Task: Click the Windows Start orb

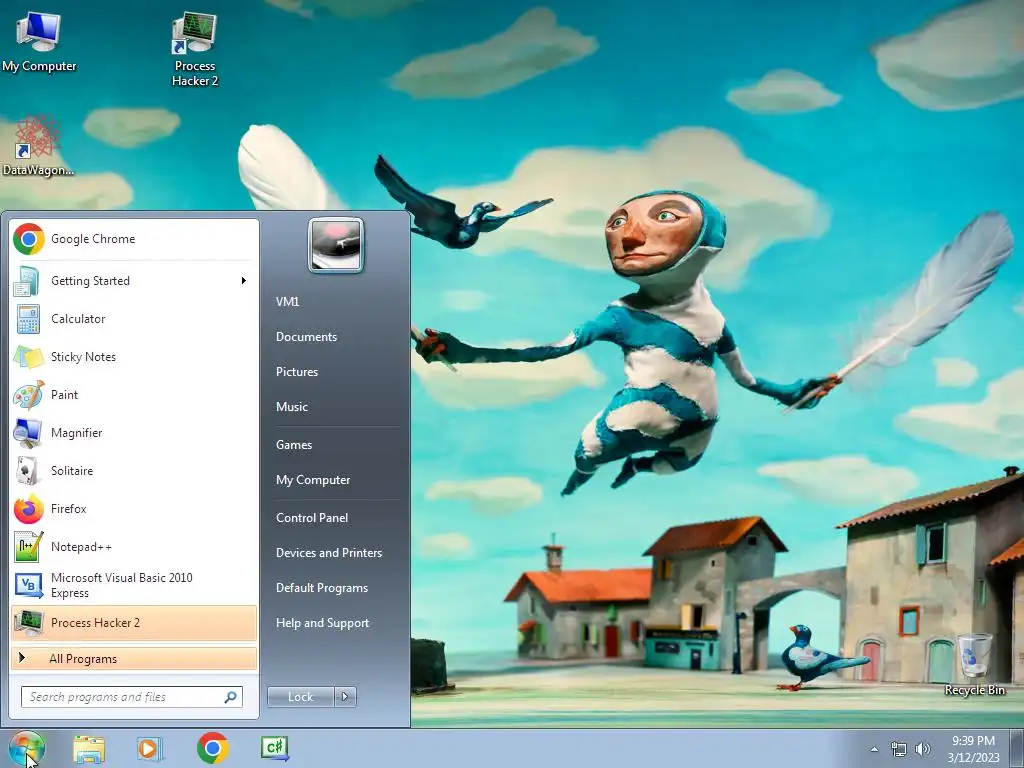Action: point(27,749)
